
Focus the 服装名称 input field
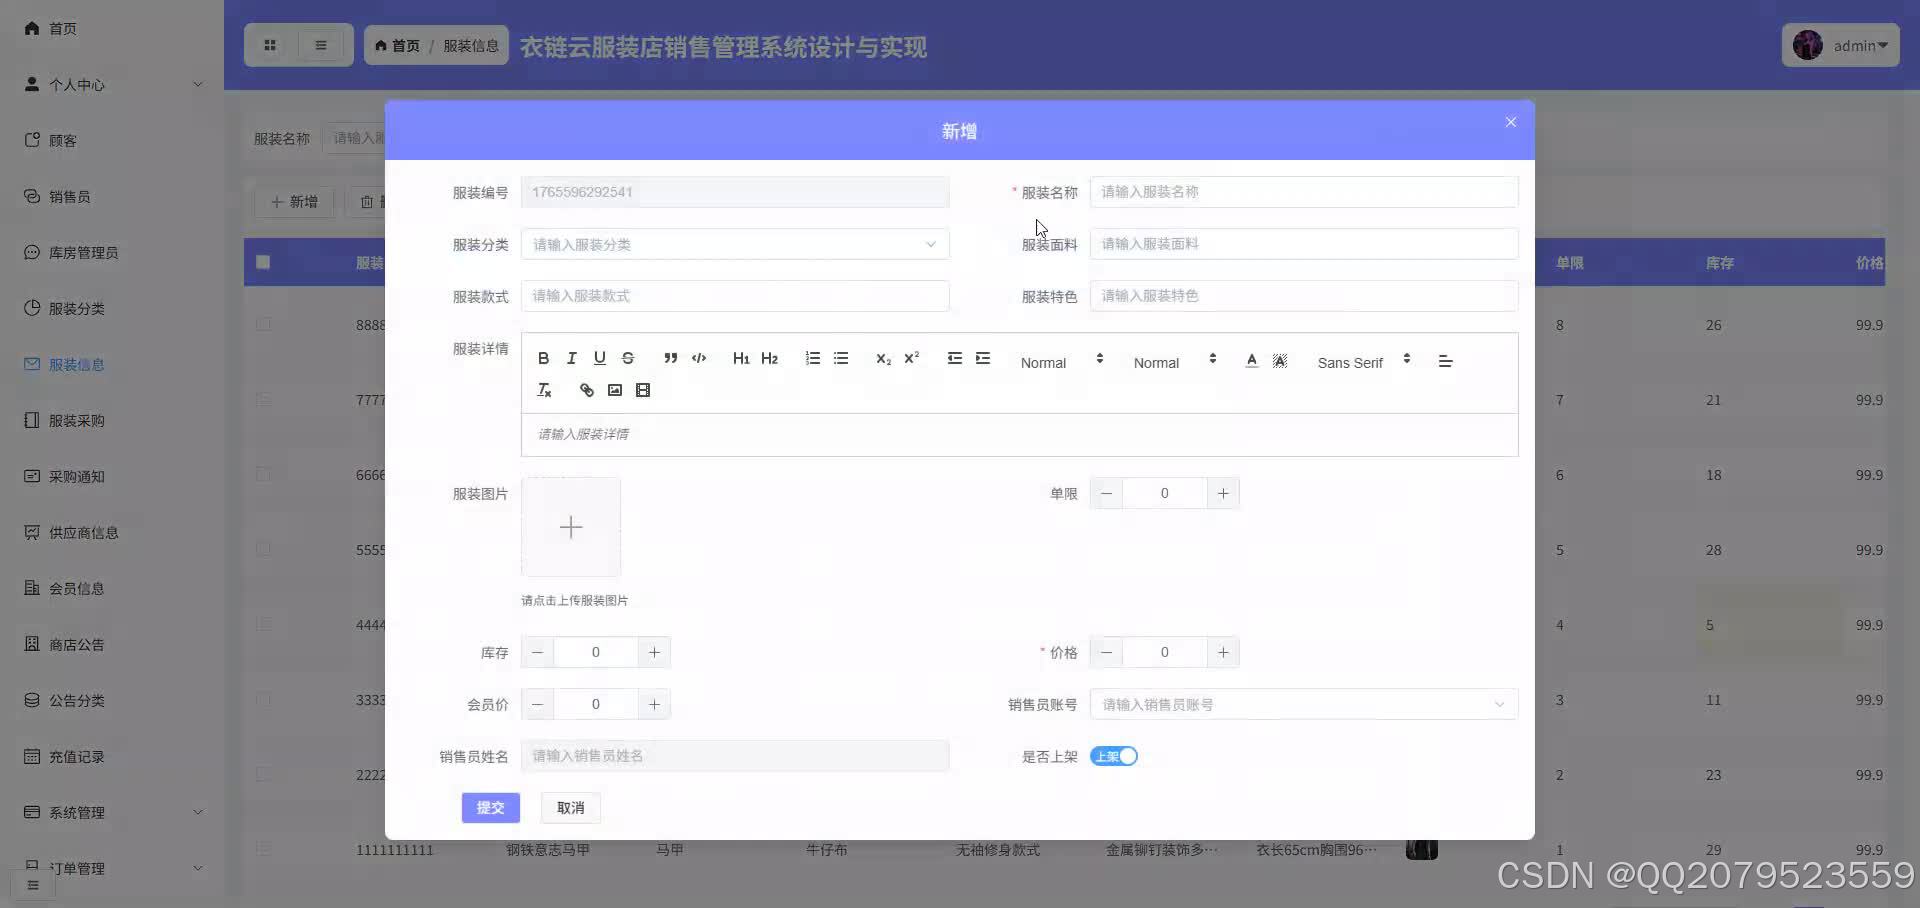(1304, 192)
